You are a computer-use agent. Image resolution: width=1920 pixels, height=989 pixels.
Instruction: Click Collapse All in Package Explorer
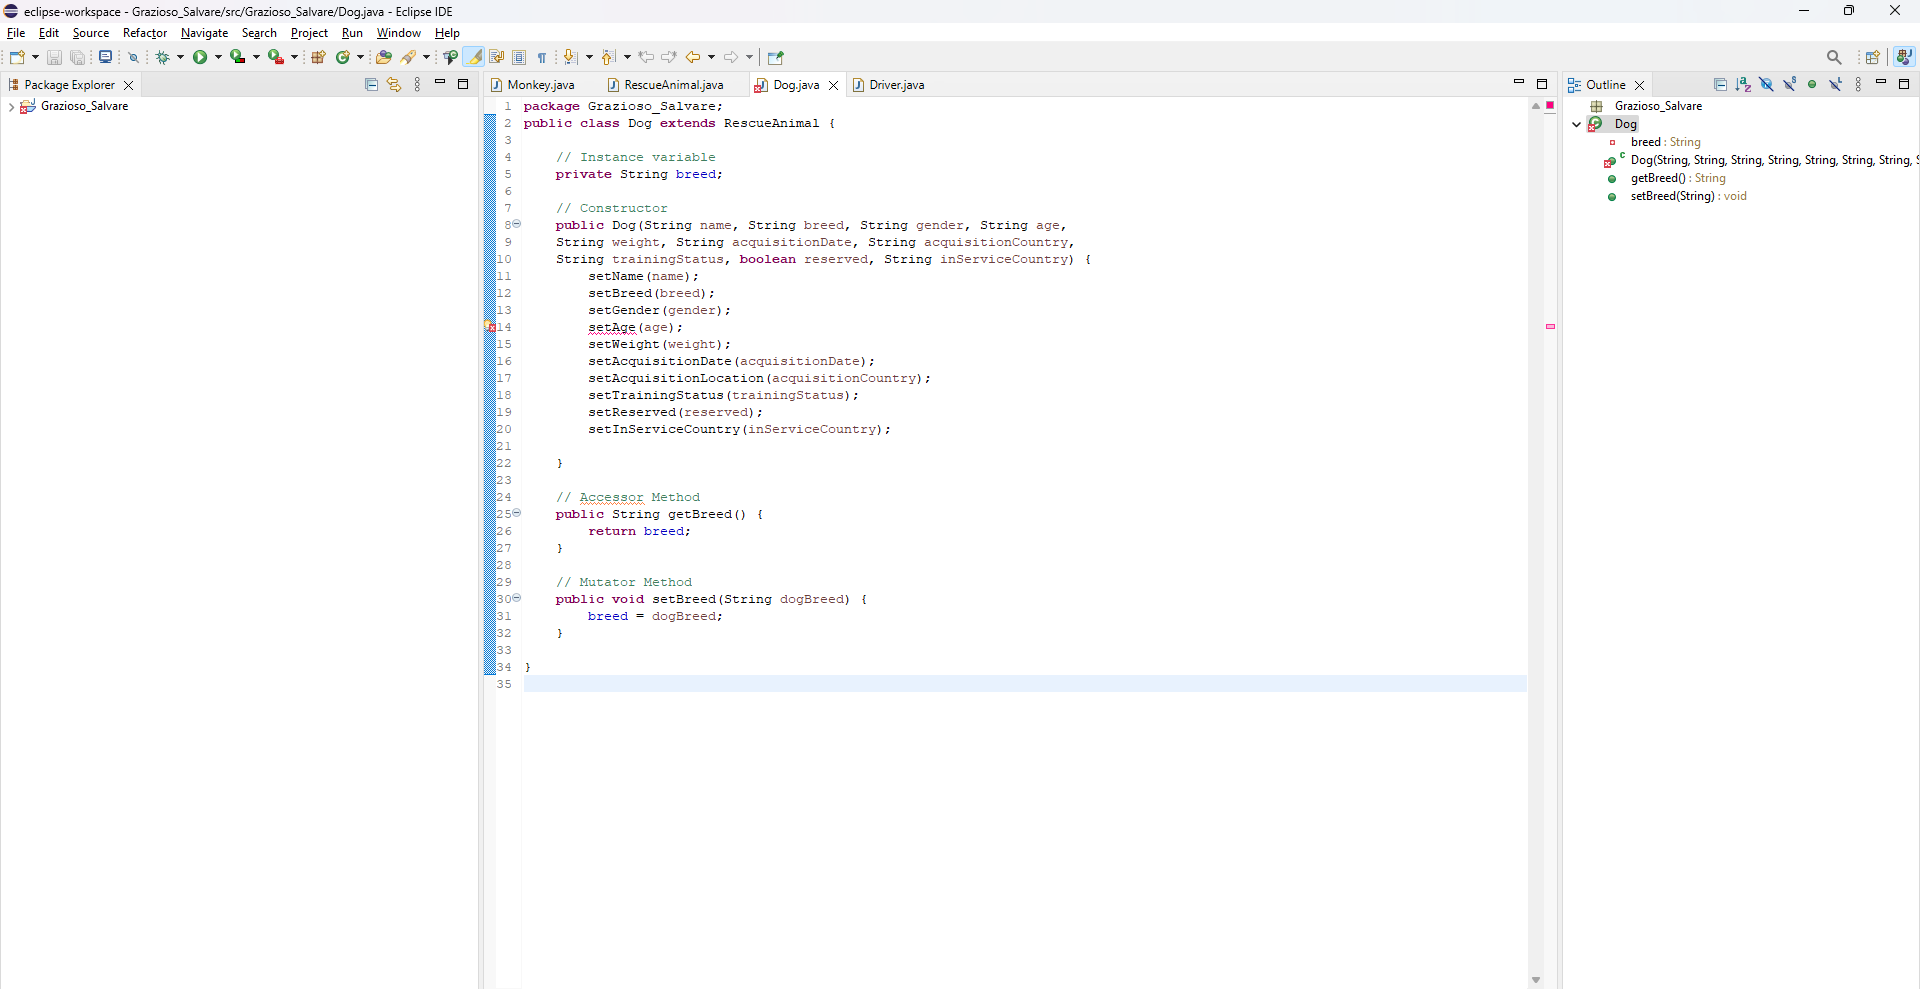[x=371, y=85]
